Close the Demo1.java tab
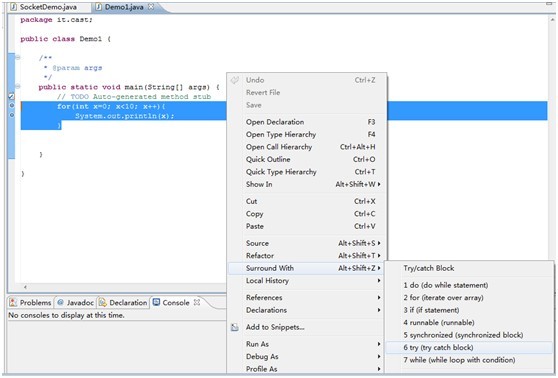Viewport: 558px width, 378px height. point(151,6)
